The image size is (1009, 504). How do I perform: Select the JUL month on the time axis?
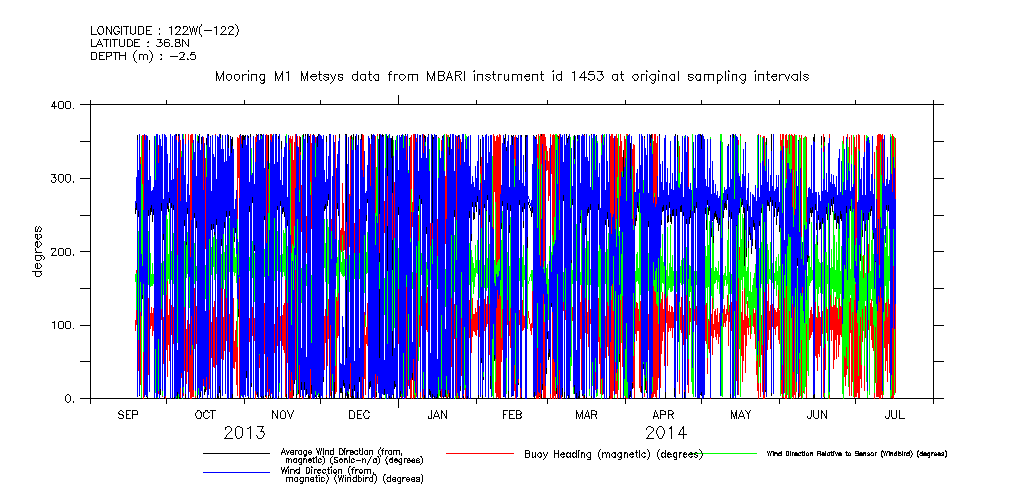click(894, 415)
